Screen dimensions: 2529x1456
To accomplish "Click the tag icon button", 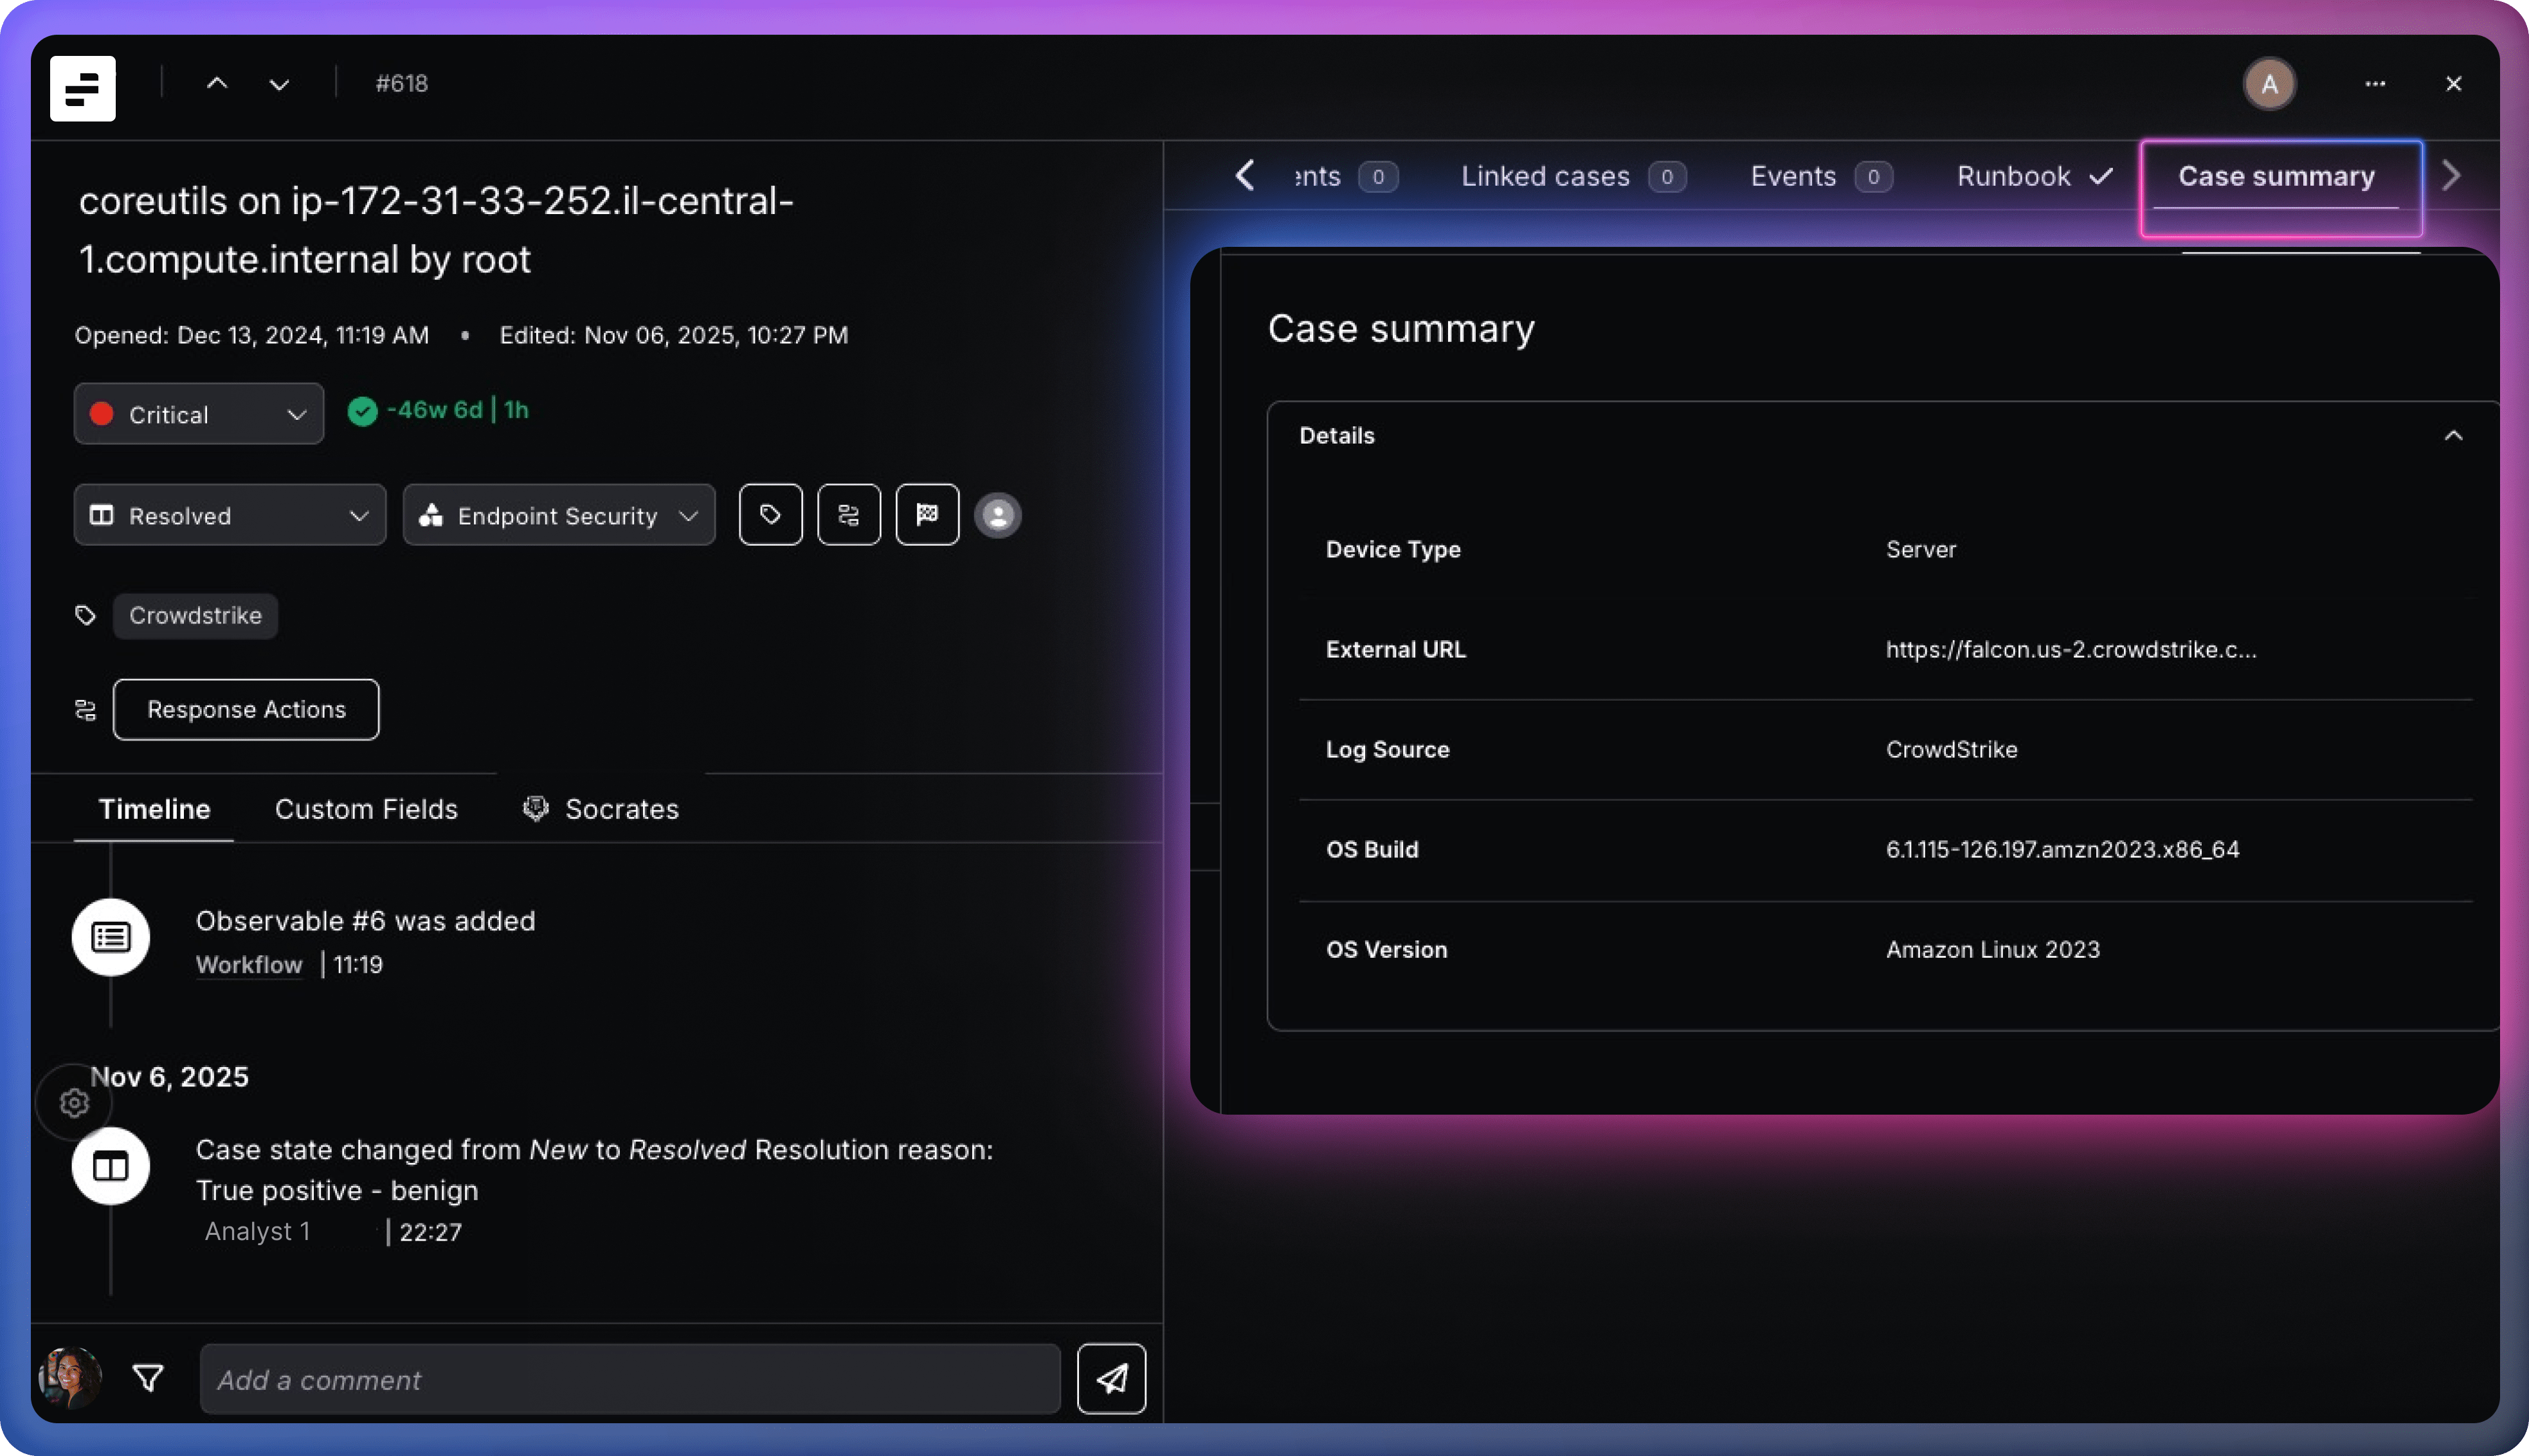I will pyautogui.click(x=770, y=515).
